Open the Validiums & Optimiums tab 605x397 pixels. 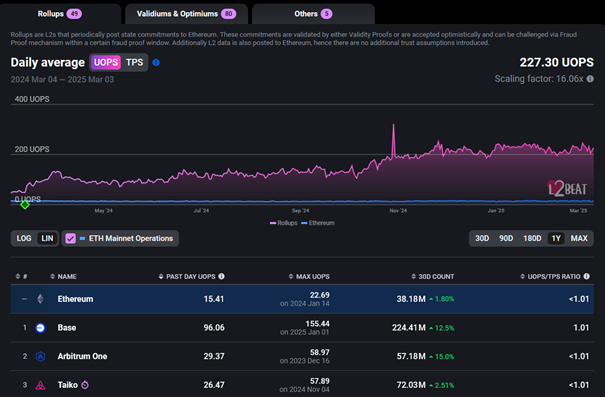pos(186,14)
